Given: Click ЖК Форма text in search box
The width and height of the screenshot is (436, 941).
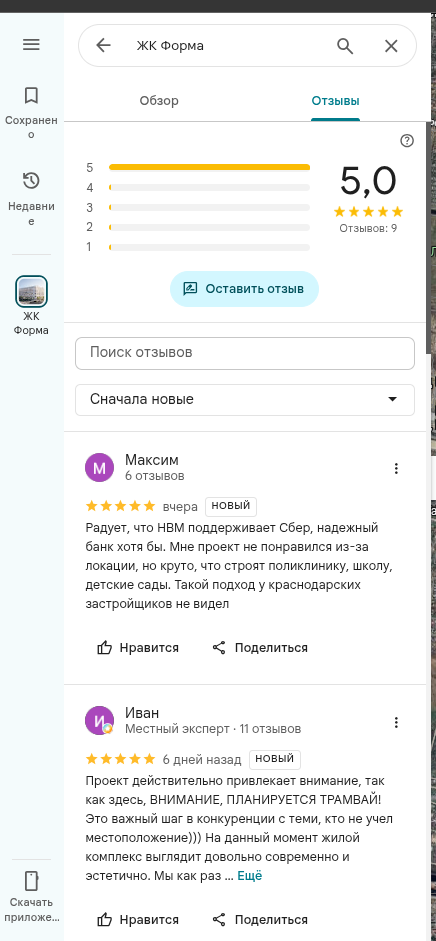Looking at the screenshot, I should click(170, 46).
